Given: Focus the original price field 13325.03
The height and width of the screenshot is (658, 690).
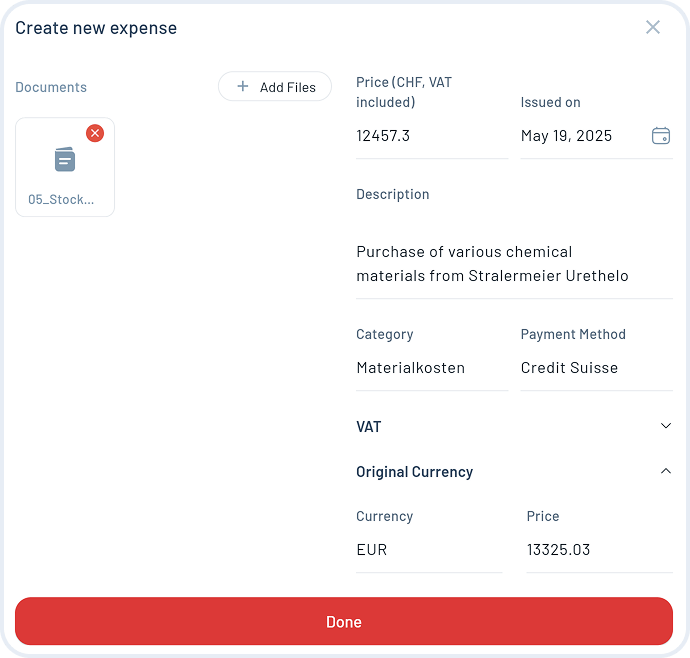Looking at the screenshot, I should click(x=598, y=549).
